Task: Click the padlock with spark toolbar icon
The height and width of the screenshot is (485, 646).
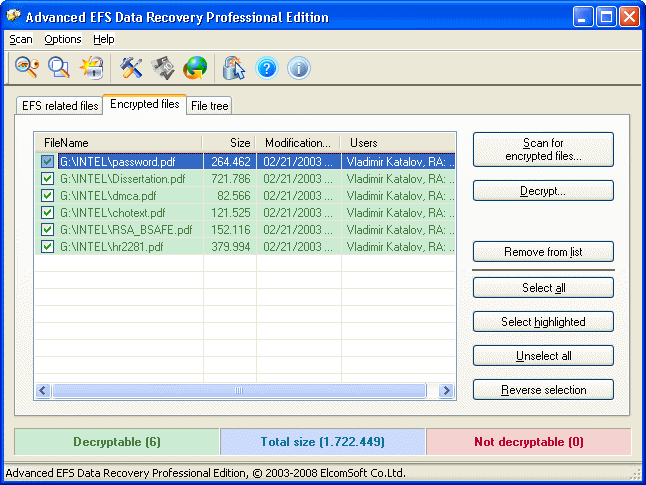Action: (92, 67)
